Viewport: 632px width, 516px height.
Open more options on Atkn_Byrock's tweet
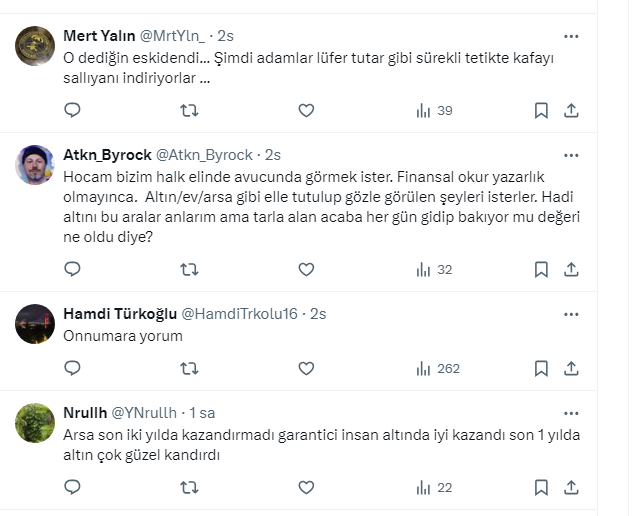571,155
